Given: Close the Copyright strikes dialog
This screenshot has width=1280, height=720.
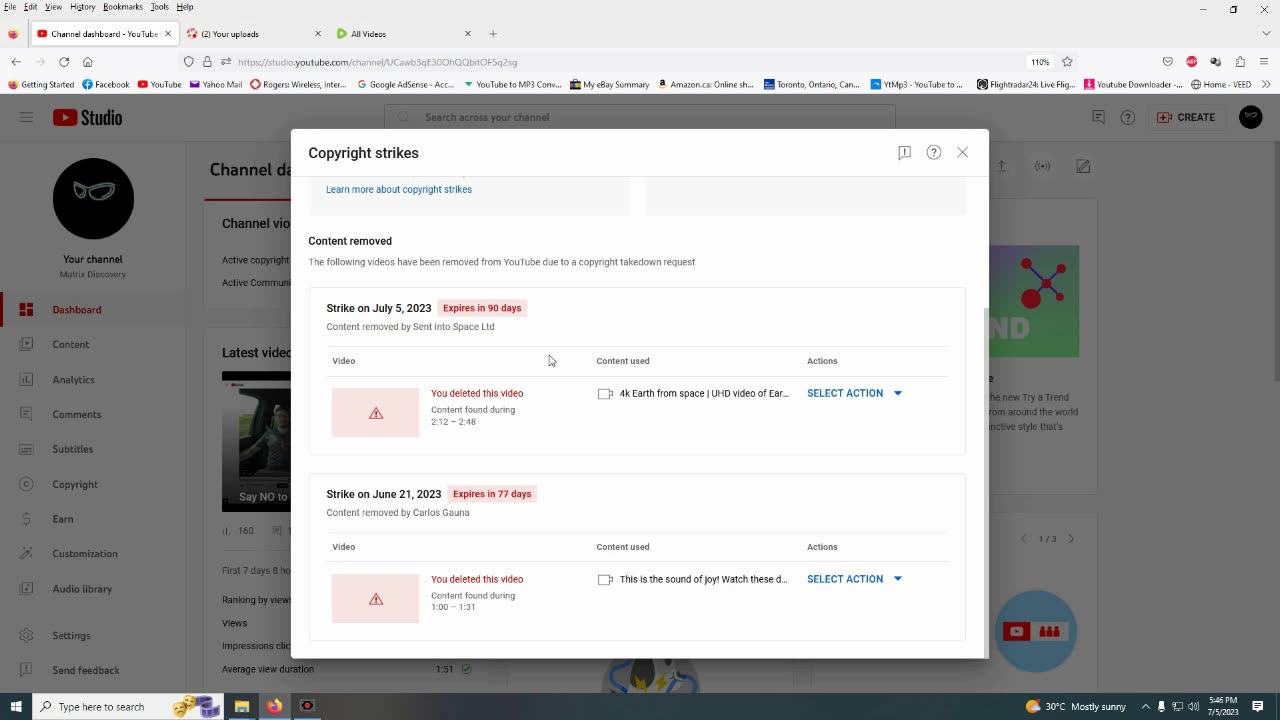Looking at the screenshot, I should pyautogui.click(x=962, y=152).
